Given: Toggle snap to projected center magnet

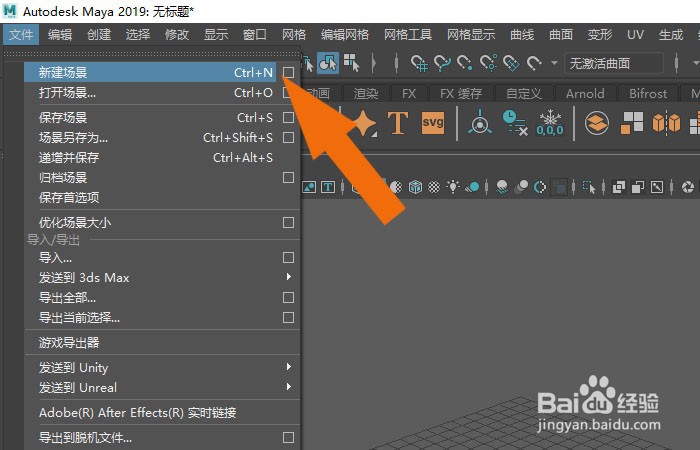Looking at the screenshot, I should coord(488,63).
